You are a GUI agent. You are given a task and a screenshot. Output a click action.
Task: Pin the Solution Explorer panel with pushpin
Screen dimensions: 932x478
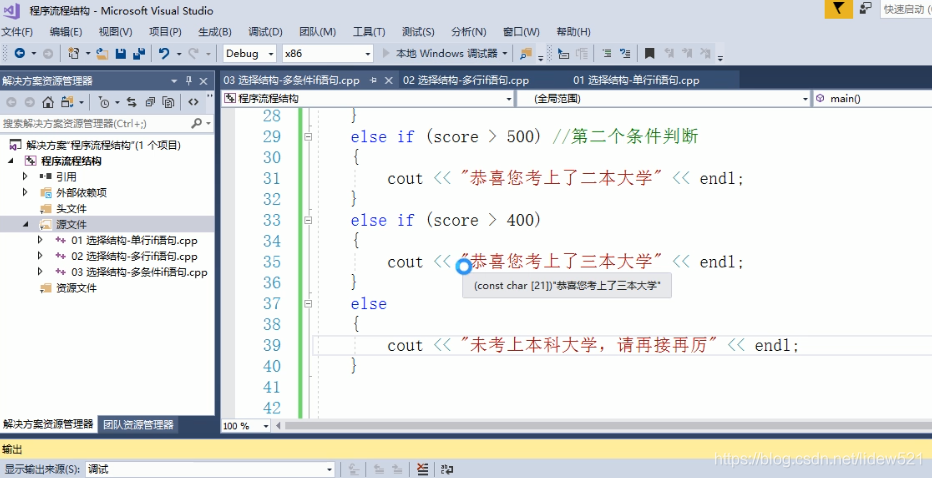[189, 81]
